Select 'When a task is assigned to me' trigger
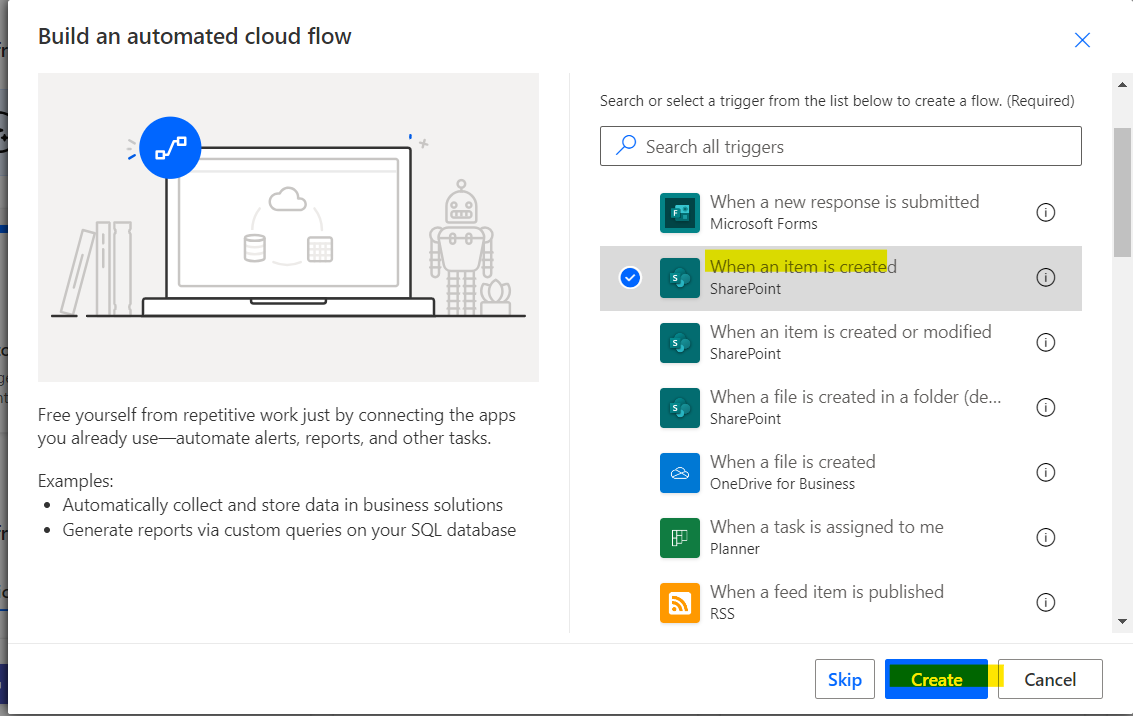The width and height of the screenshot is (1133, 716). (x=840, y=538)
